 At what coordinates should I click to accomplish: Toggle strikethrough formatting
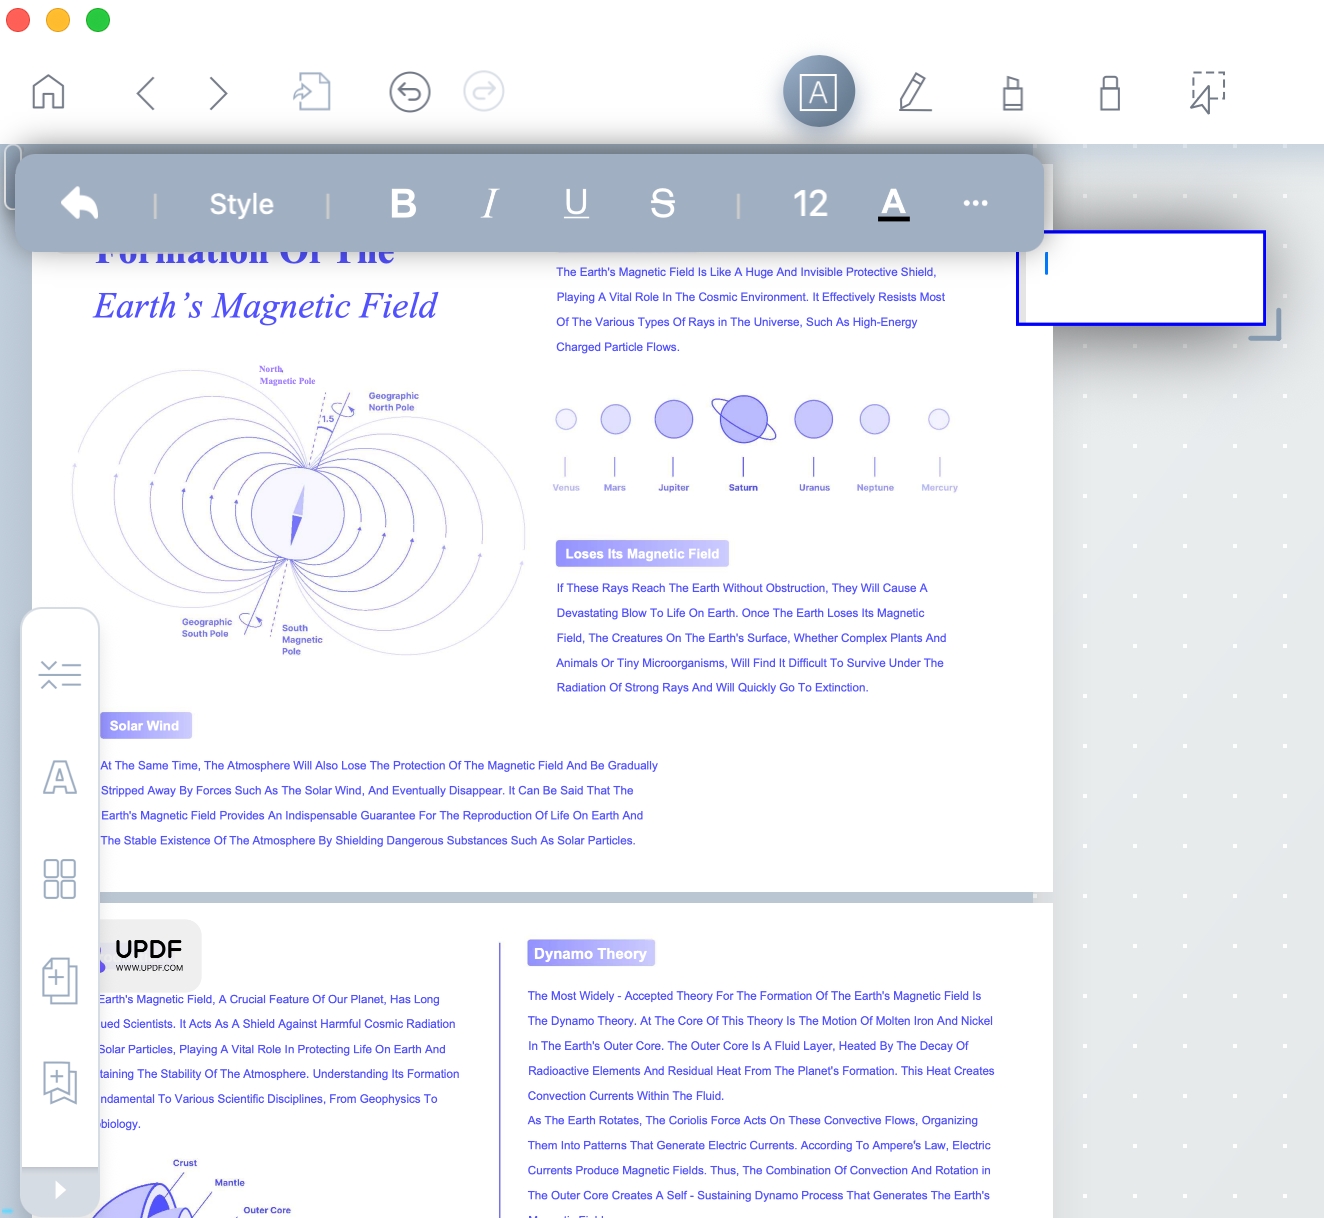tap(663, 204)
